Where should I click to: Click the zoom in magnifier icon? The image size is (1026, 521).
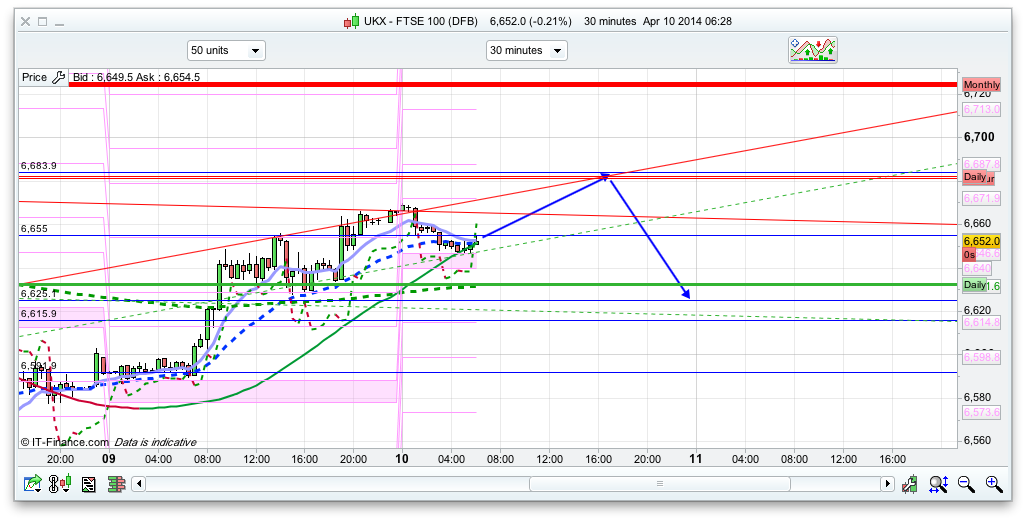[x=993, y=484]
